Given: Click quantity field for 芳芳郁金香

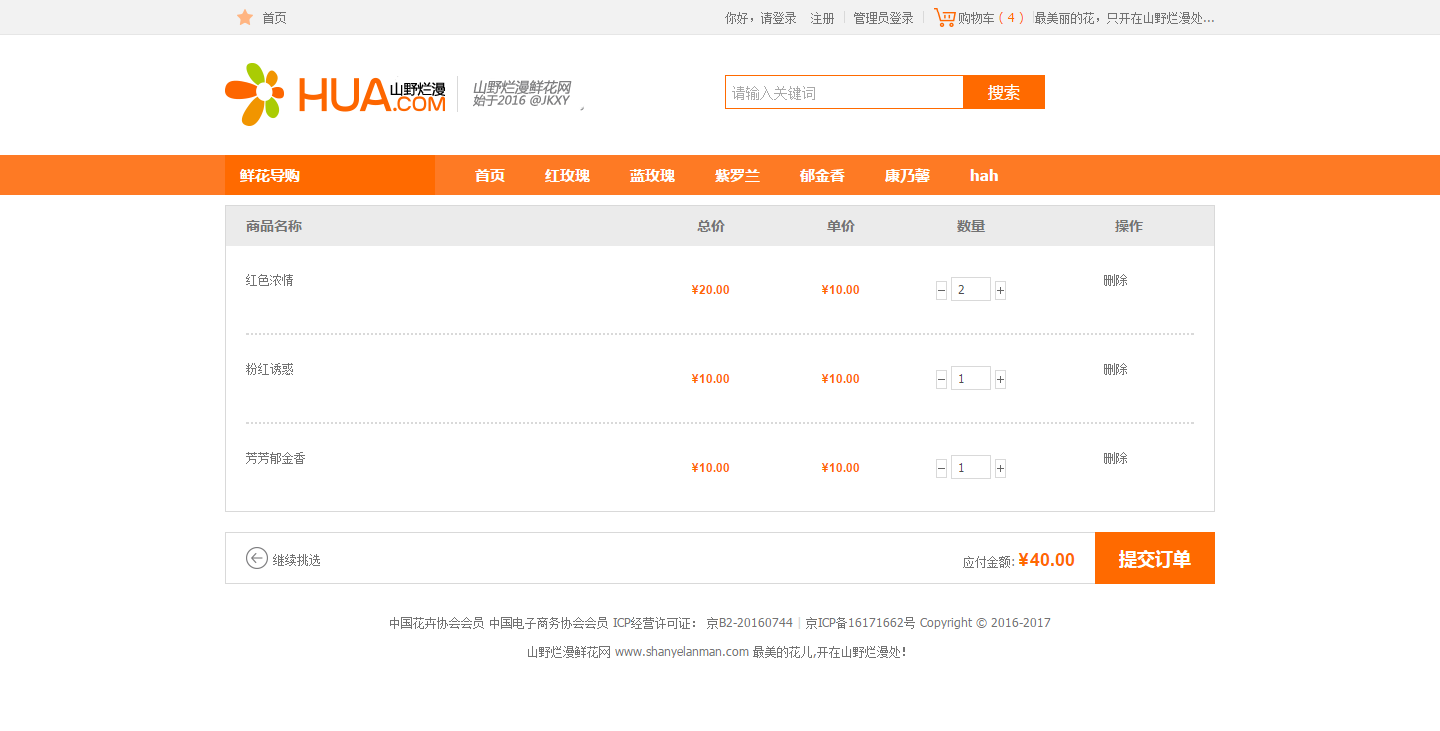Looking at the screenshot, I should click(x=971, y=467).
